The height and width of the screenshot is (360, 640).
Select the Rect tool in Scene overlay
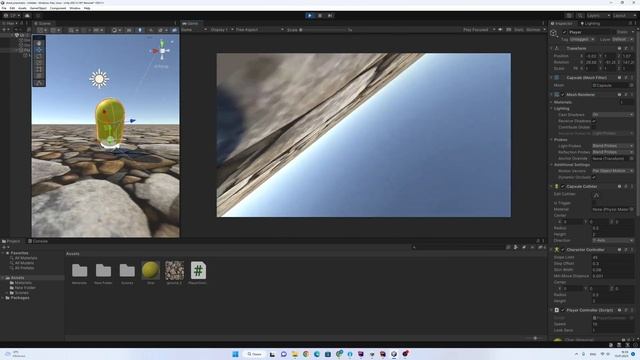[x=39, y=69]
